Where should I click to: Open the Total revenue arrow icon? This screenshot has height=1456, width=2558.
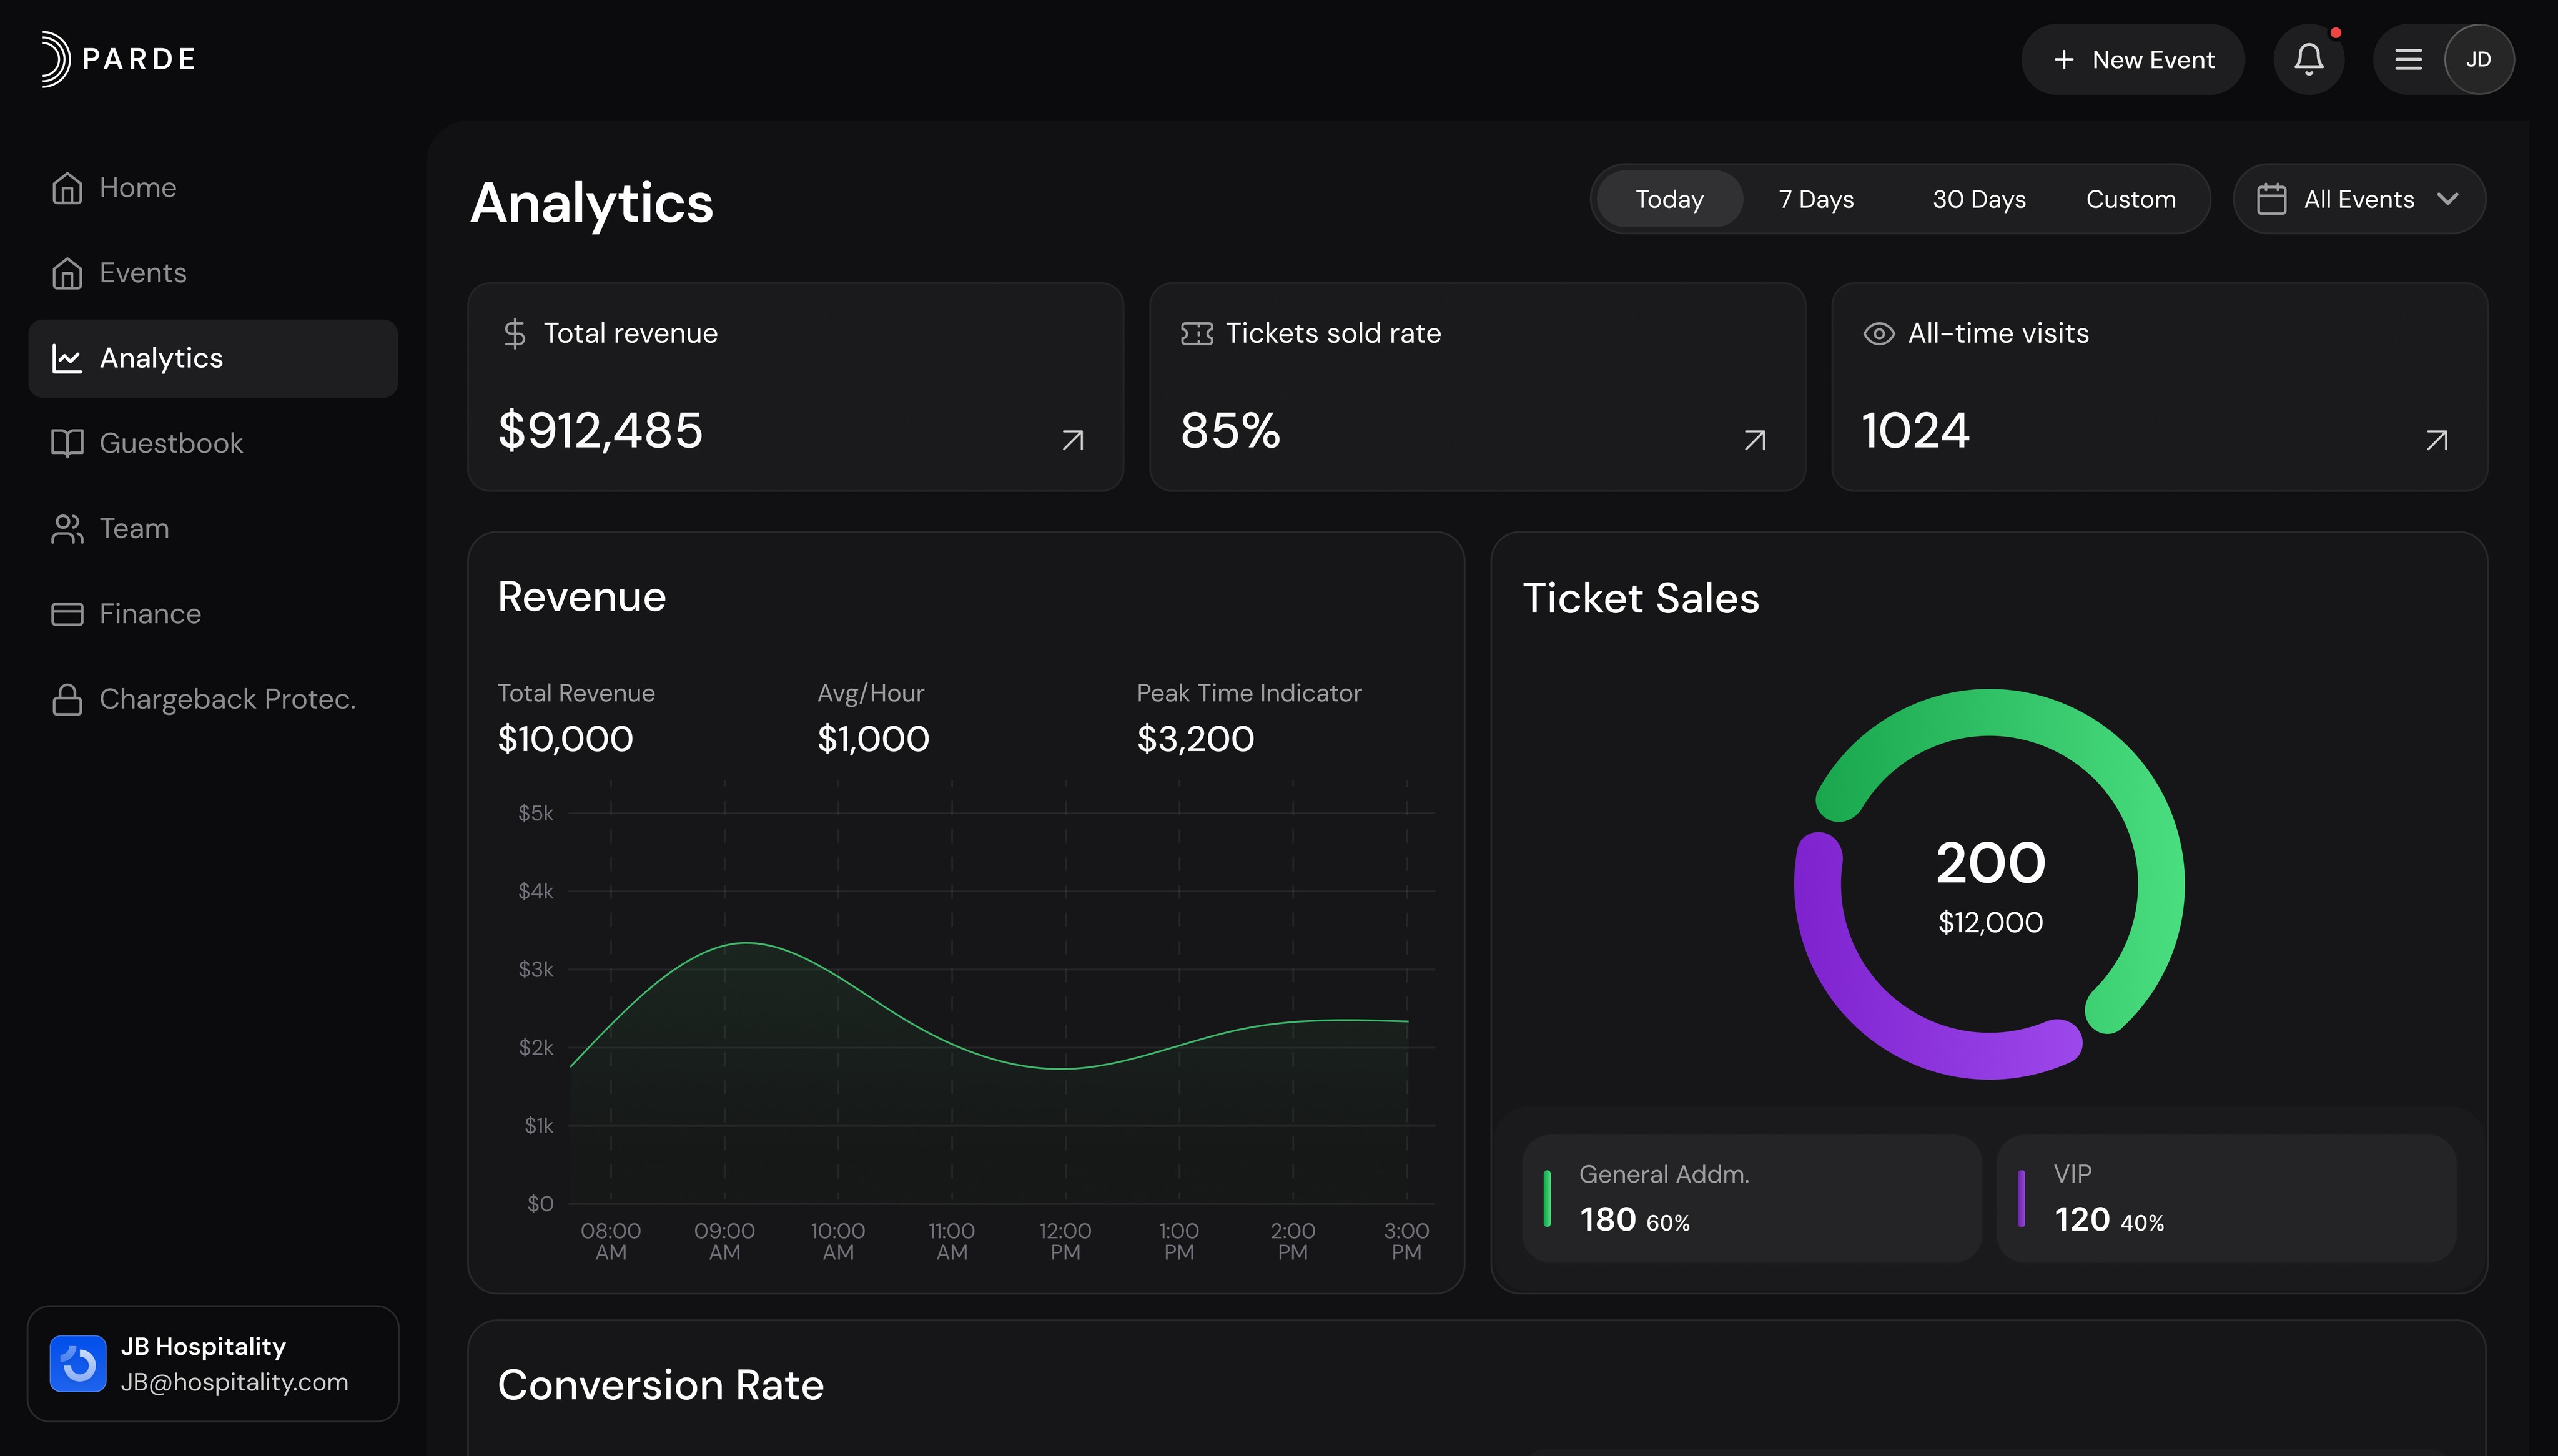(1072, 440)
